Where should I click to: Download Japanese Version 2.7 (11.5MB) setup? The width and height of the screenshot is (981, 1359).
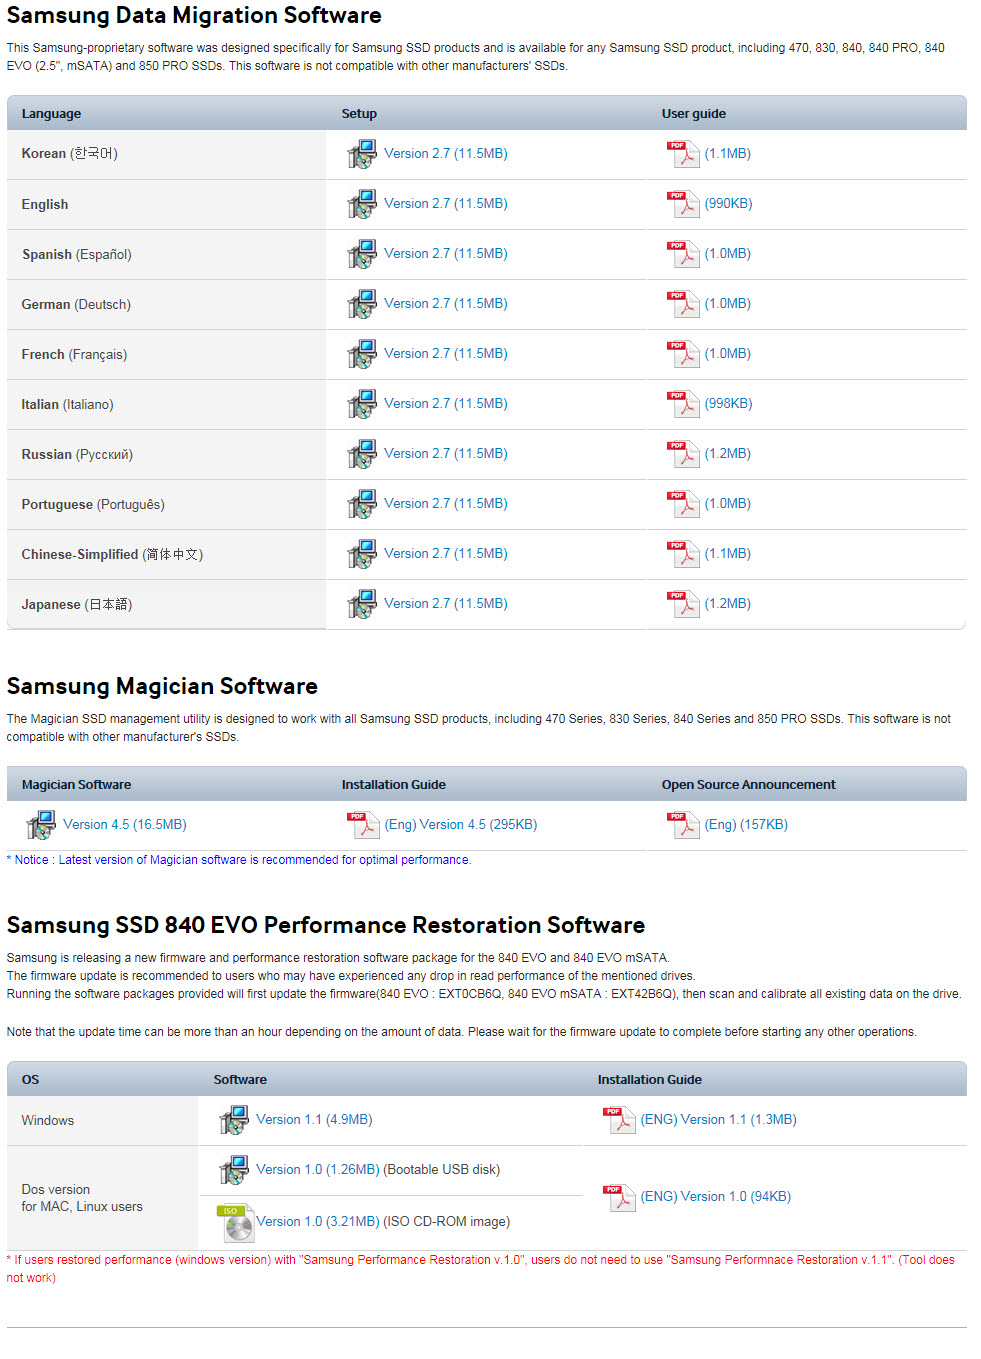click(446, 603)
